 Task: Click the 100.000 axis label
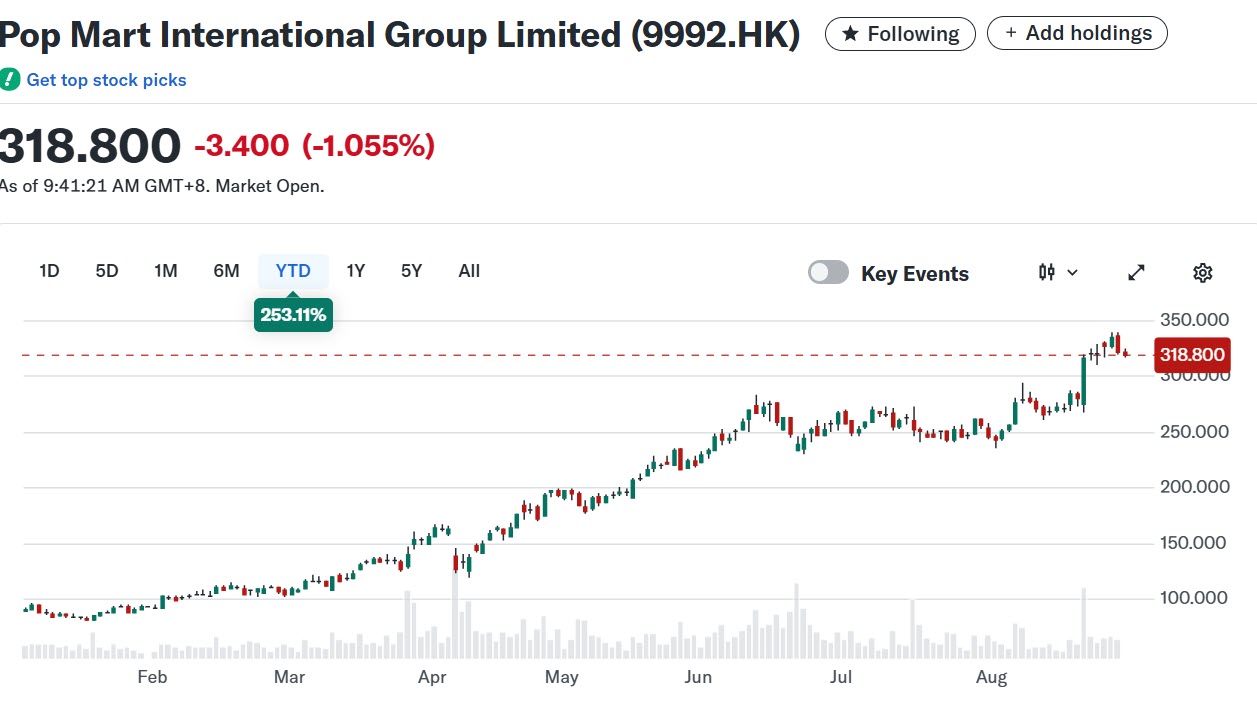click(x=1195, y=598)
